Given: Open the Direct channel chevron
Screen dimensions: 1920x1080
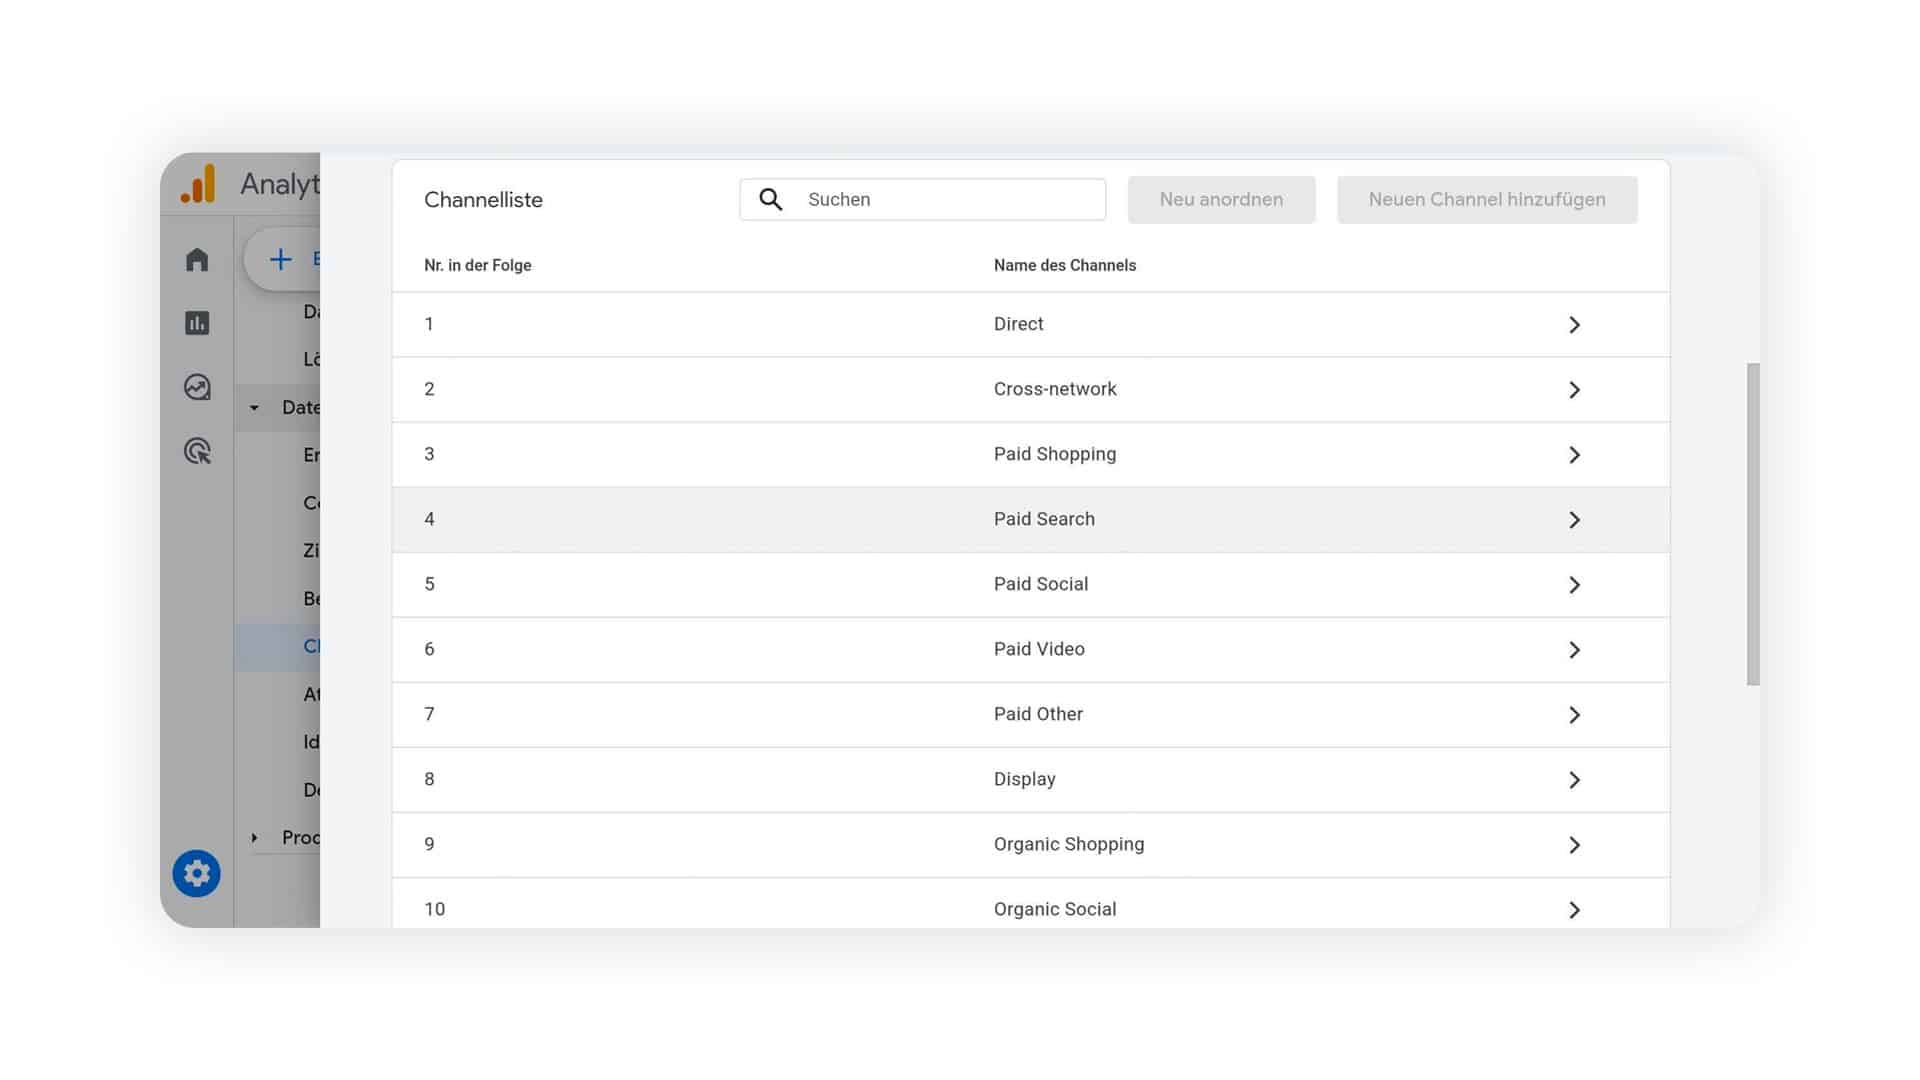Looking at the screenshot, I should (1574, 325).
